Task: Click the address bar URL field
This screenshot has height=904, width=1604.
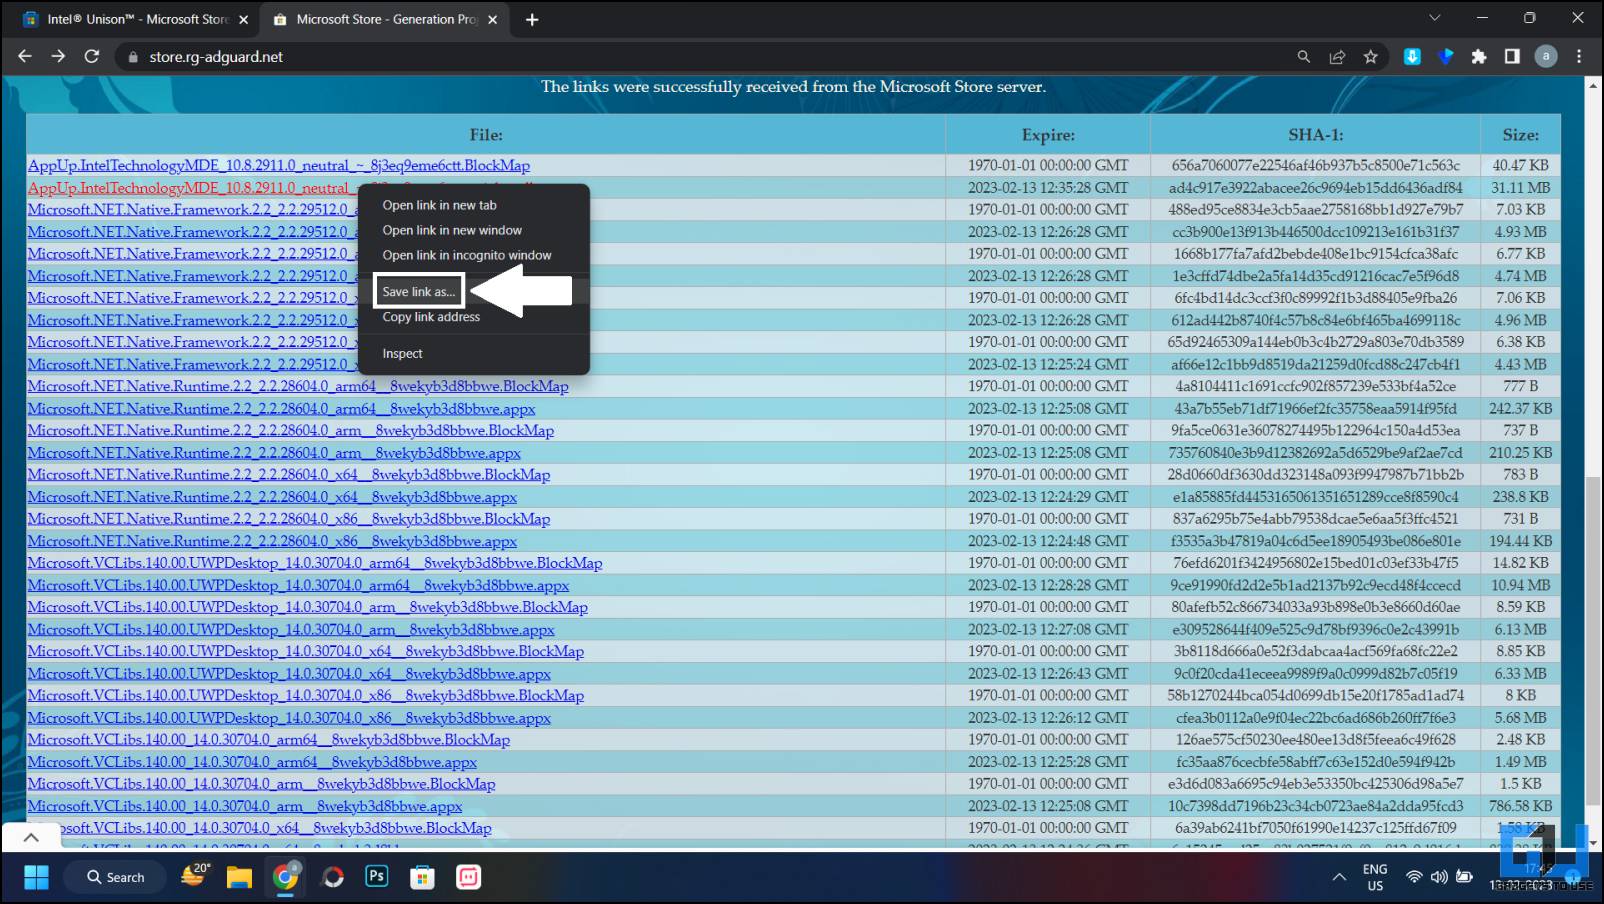Action: click(700, 57)
